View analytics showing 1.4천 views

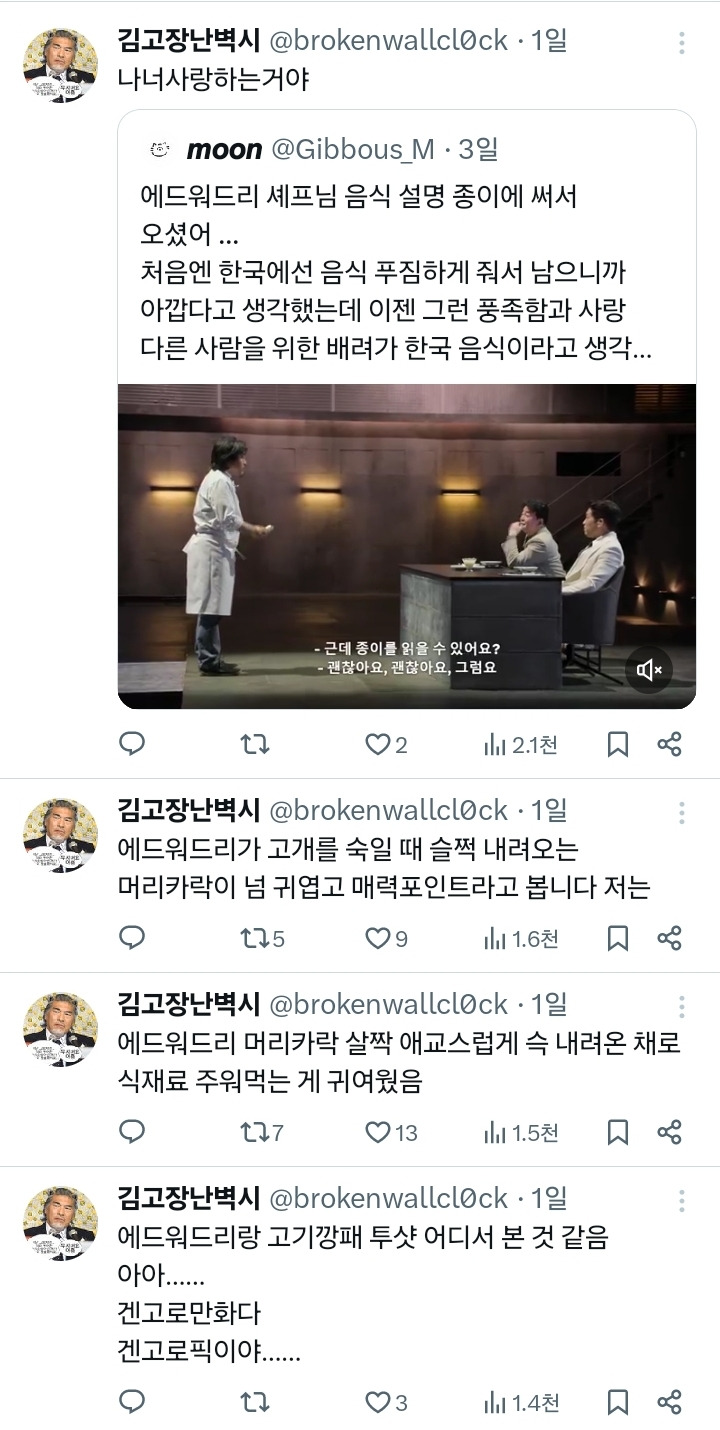pyautogui.click(x=521, y=1403)
